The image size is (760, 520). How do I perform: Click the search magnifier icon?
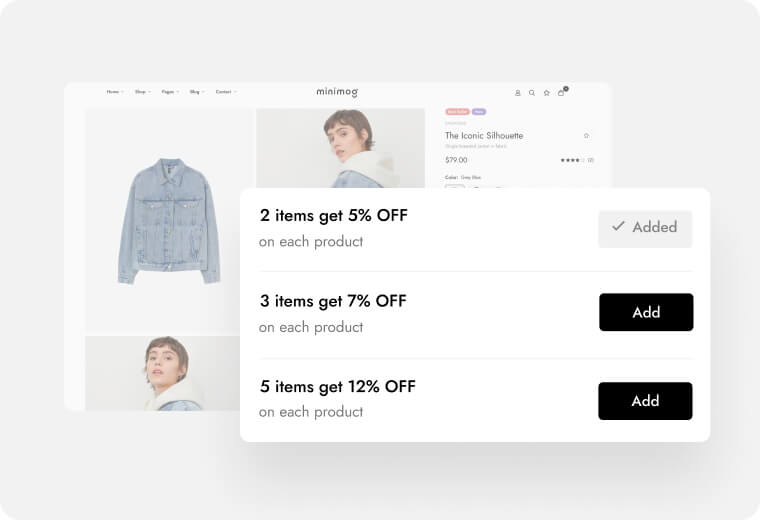pyautogui.click(x=532, y=93)
